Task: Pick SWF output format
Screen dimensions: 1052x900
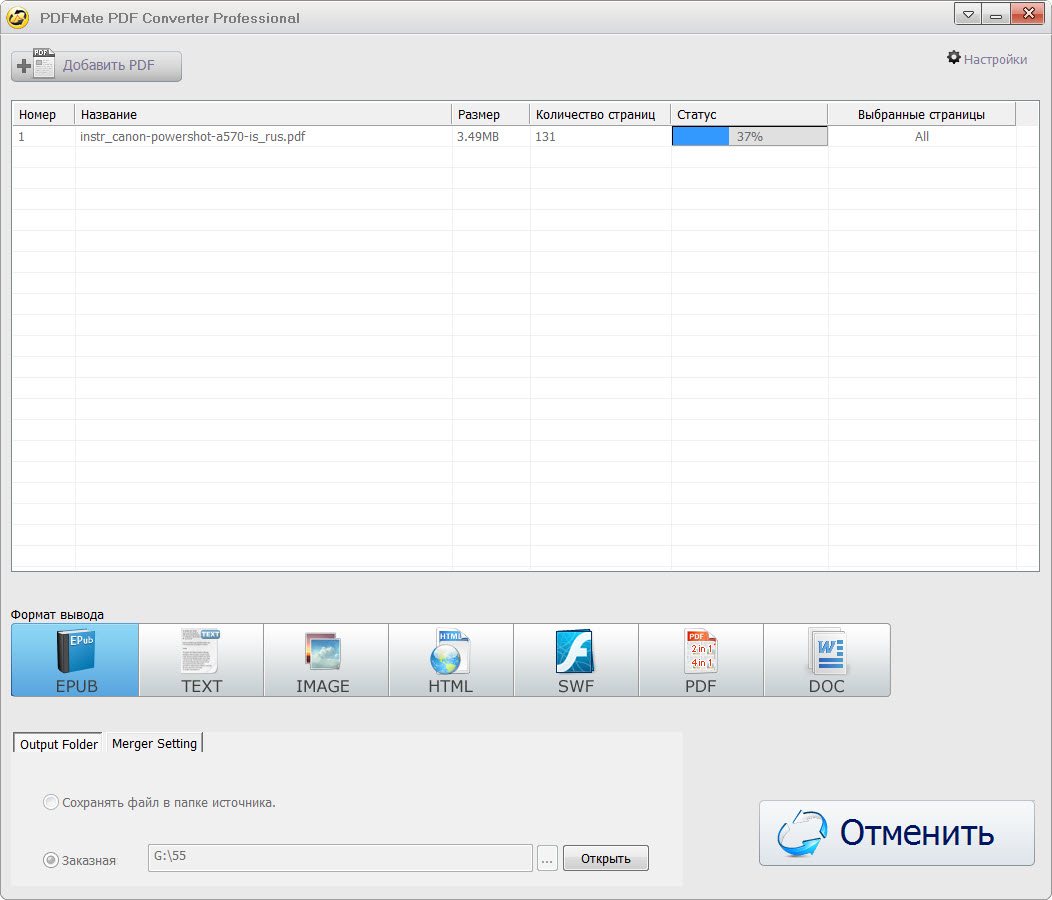Action: click(x=576, y=660)
